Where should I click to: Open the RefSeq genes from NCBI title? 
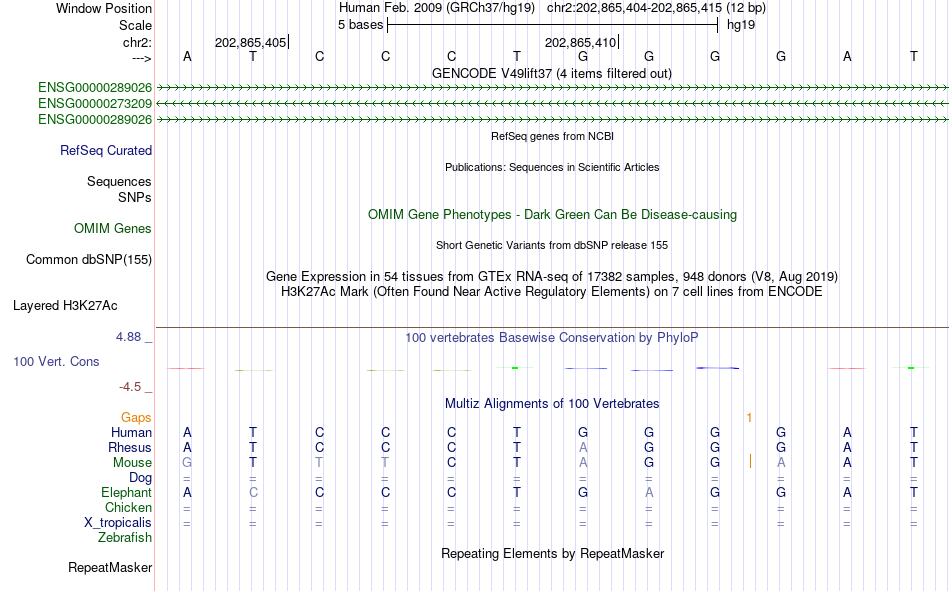coord(553,136)
